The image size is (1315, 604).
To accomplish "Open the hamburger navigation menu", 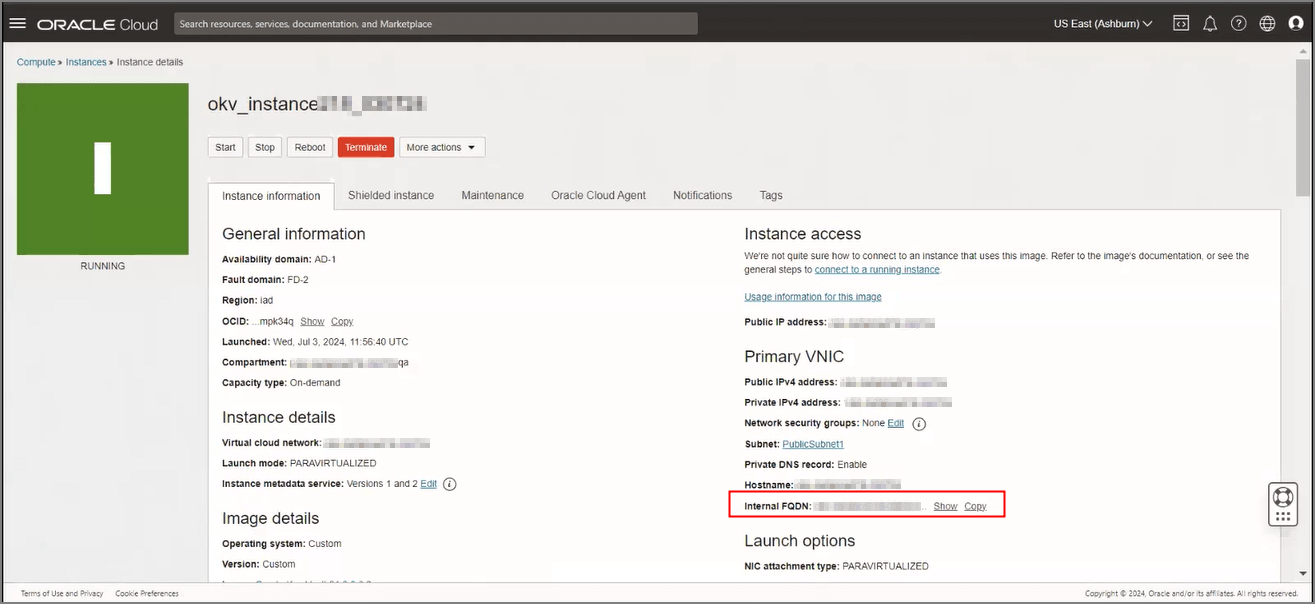I will point(17,23).
